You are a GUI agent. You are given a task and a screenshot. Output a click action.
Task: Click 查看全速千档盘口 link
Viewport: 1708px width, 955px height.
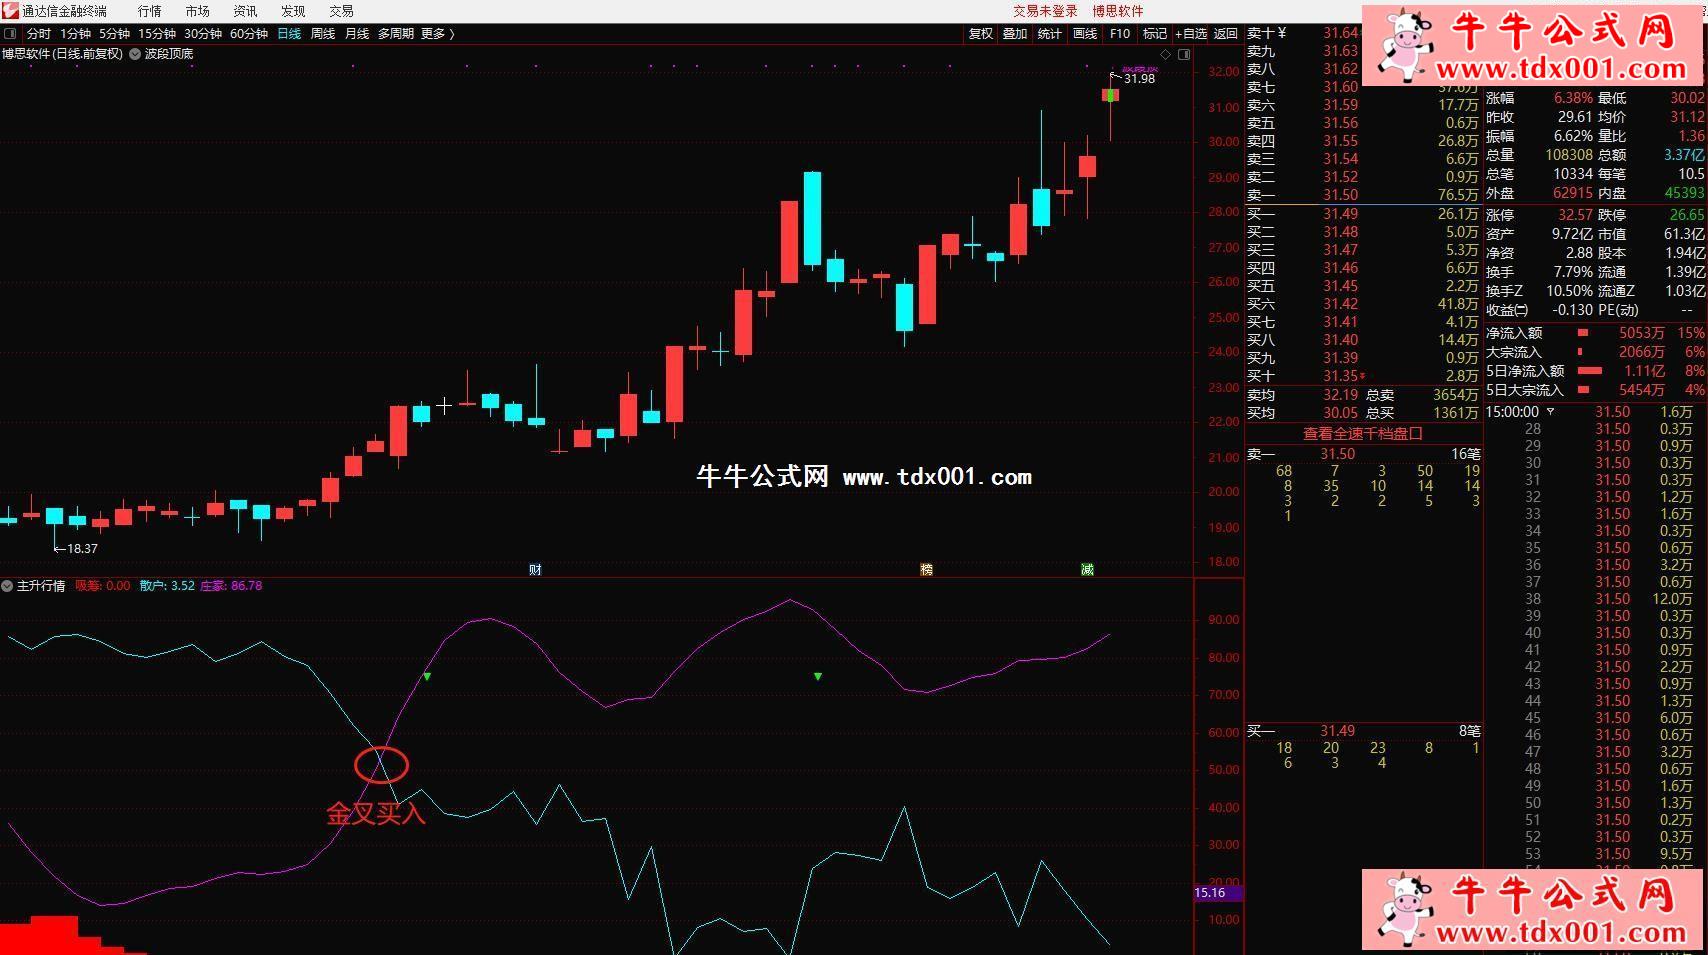point(1362,434)
